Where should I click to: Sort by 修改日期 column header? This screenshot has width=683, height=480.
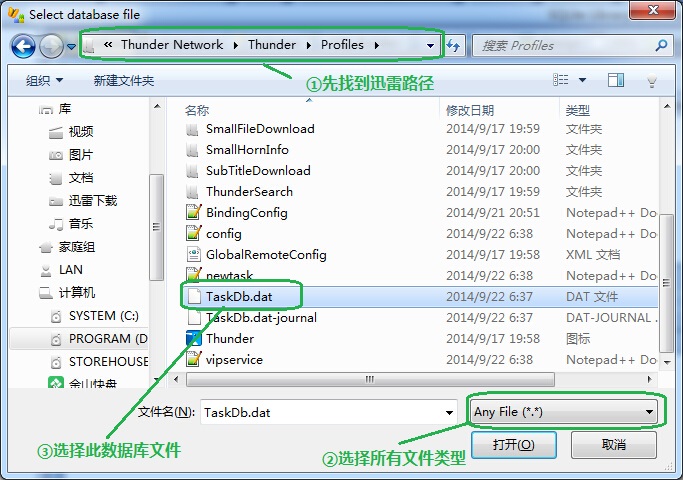(470, 111)
